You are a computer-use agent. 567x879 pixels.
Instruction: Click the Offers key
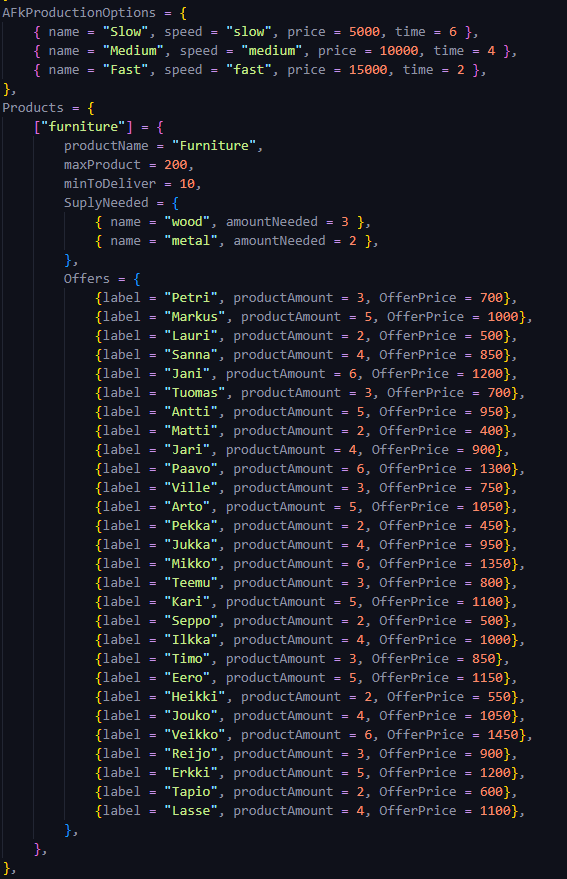click(87, 279)
